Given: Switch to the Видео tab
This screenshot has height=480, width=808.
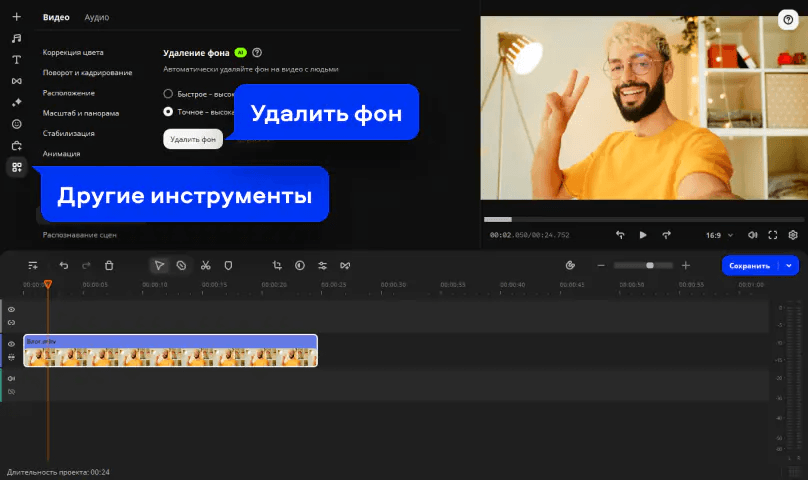Looking at the screenshot, I should pyautogui.click(x=56, y=17).
